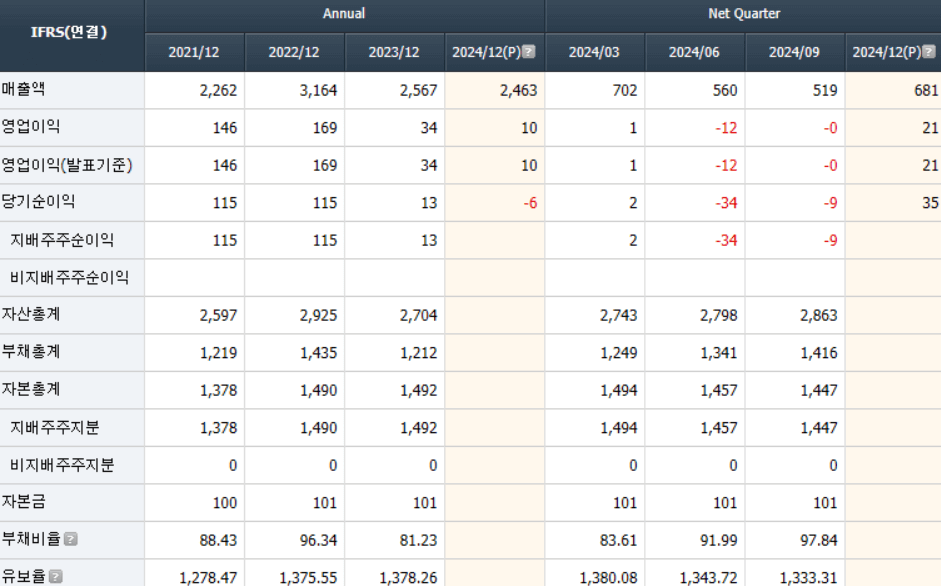Select the 매출액 row label

click(x=23, y=89)
